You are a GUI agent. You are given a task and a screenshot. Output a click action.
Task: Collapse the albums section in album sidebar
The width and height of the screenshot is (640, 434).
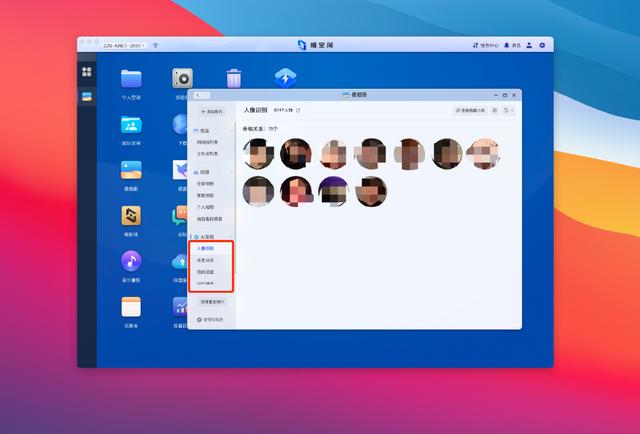pos(232,172)
